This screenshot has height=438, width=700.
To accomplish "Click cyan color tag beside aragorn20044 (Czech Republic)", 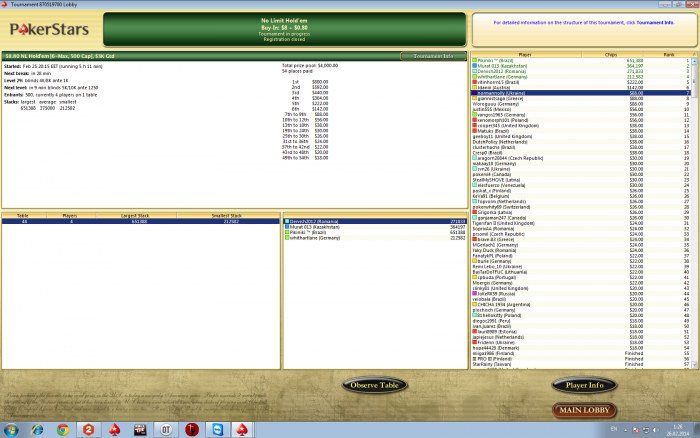I will [x=475, y=158].
